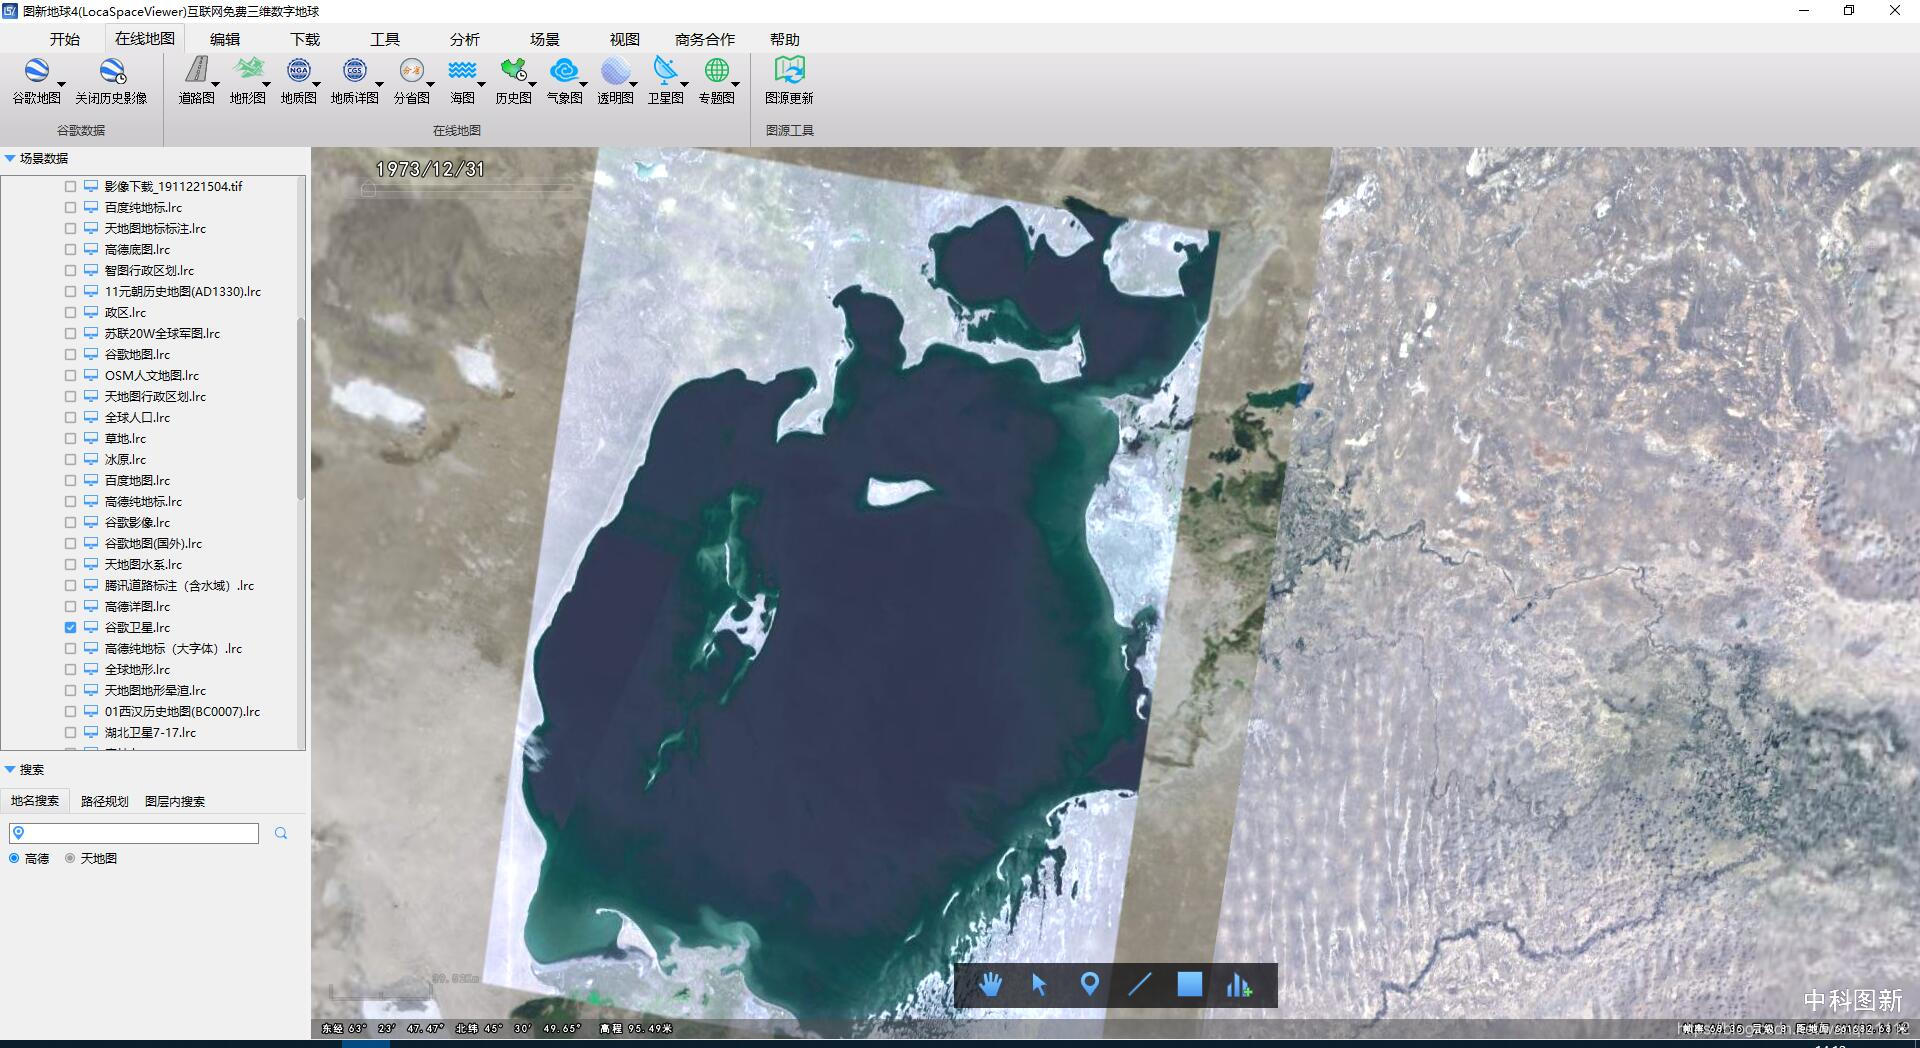Open the 地质图 dropdown arrow

316,84
